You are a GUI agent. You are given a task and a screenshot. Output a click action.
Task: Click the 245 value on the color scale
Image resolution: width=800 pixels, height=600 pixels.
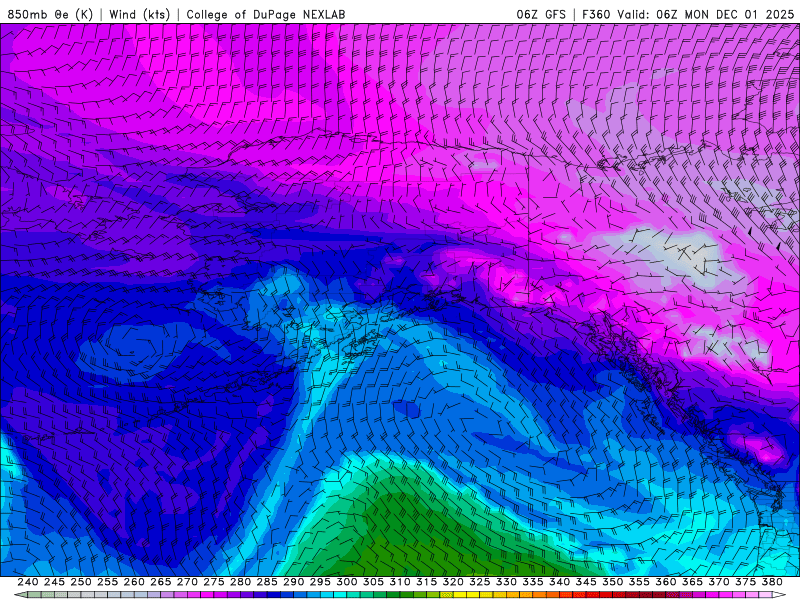coord(54,582)
